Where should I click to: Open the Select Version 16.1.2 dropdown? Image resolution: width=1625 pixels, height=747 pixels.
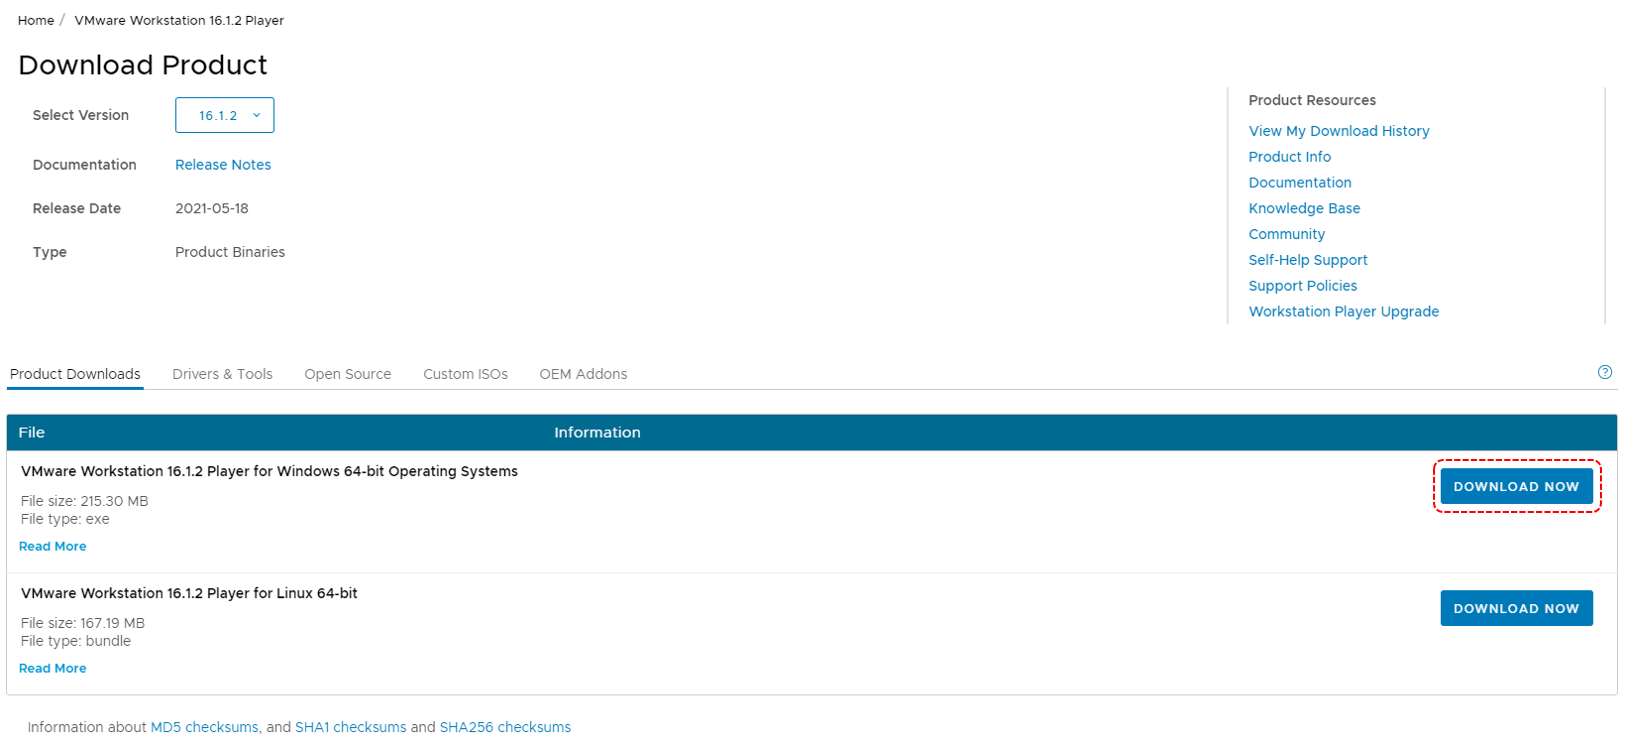click(x=225, y=115)
